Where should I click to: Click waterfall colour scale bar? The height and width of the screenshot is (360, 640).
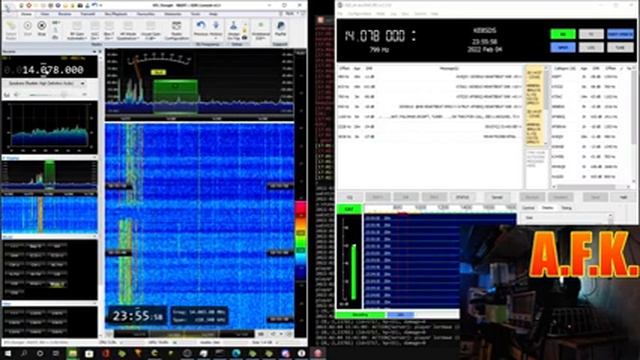coord(301,241)
